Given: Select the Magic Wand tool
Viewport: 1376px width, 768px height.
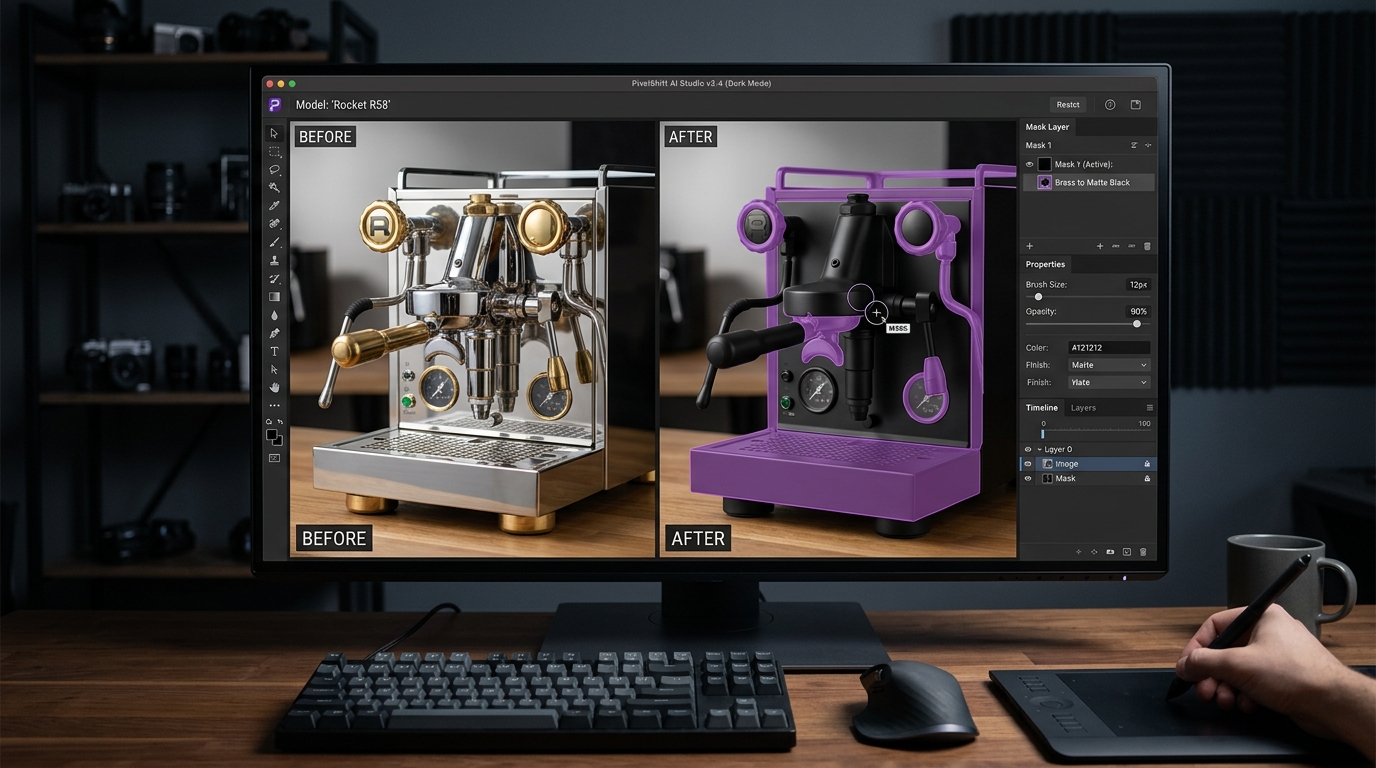Looking at the screenshot, I should pos(274,187).
